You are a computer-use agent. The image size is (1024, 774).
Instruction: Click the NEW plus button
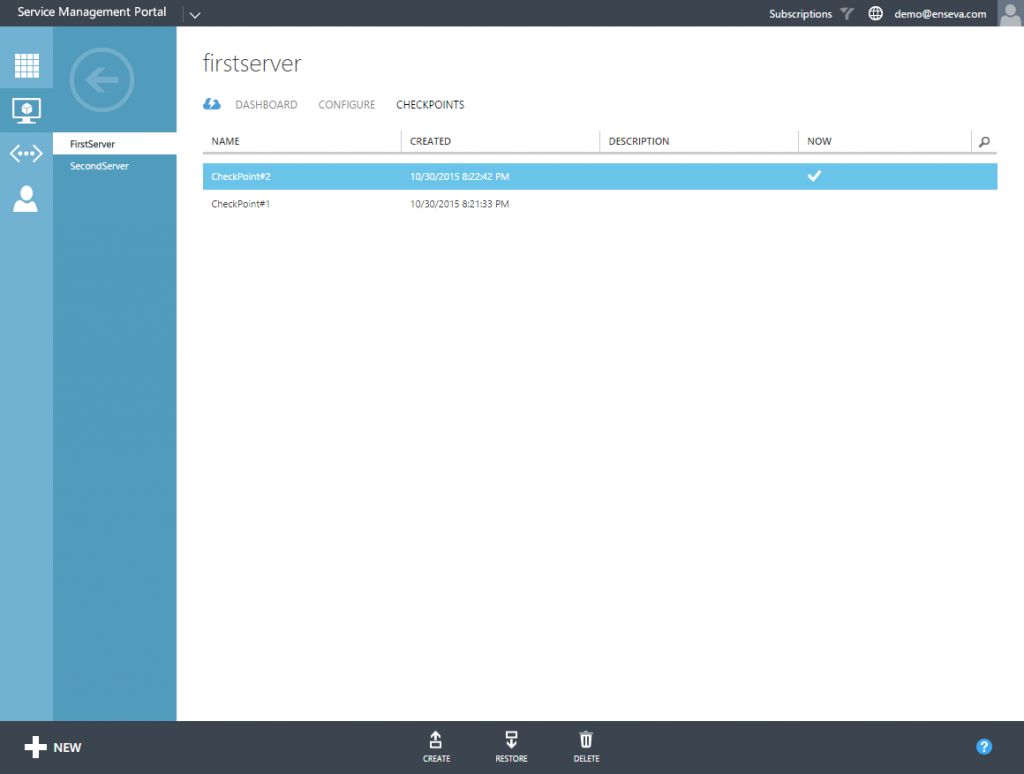(x=53, y=747)
